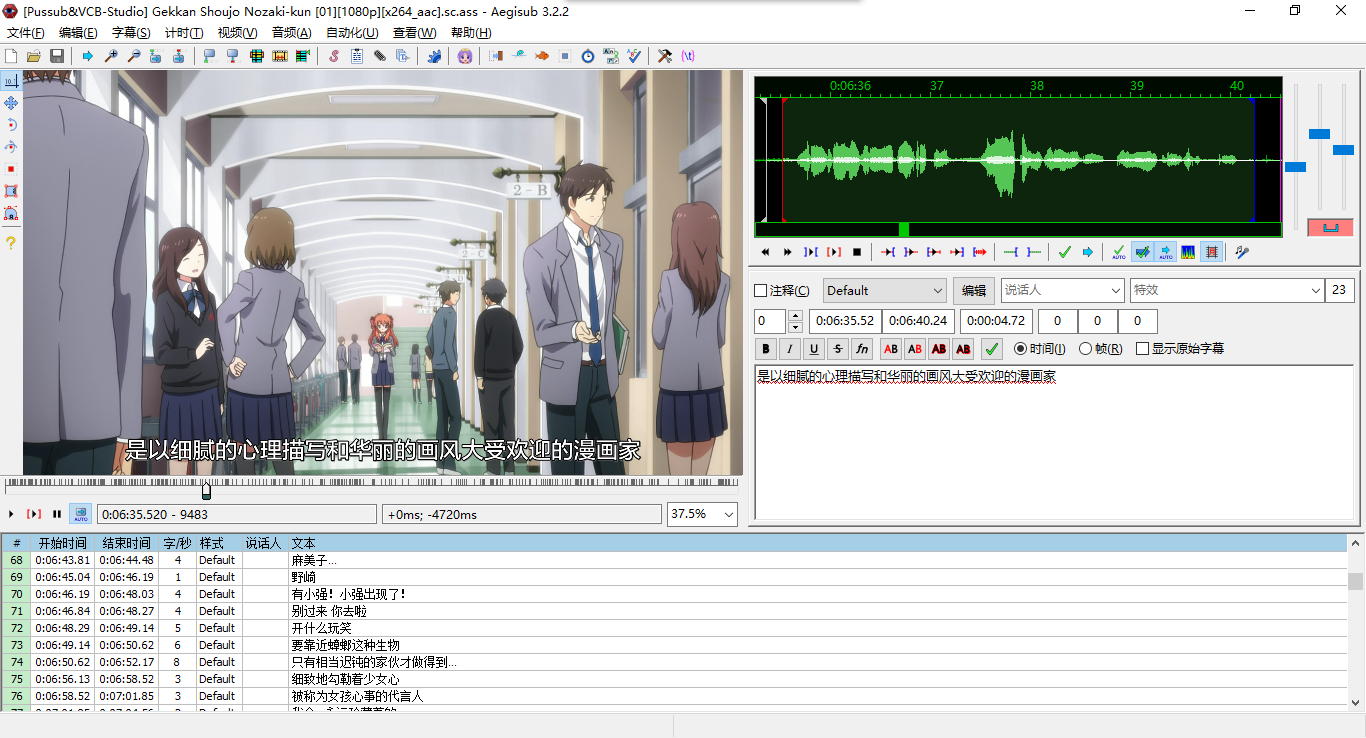
Task: Click the fn font name button
Action: click(x=862, y=349)
